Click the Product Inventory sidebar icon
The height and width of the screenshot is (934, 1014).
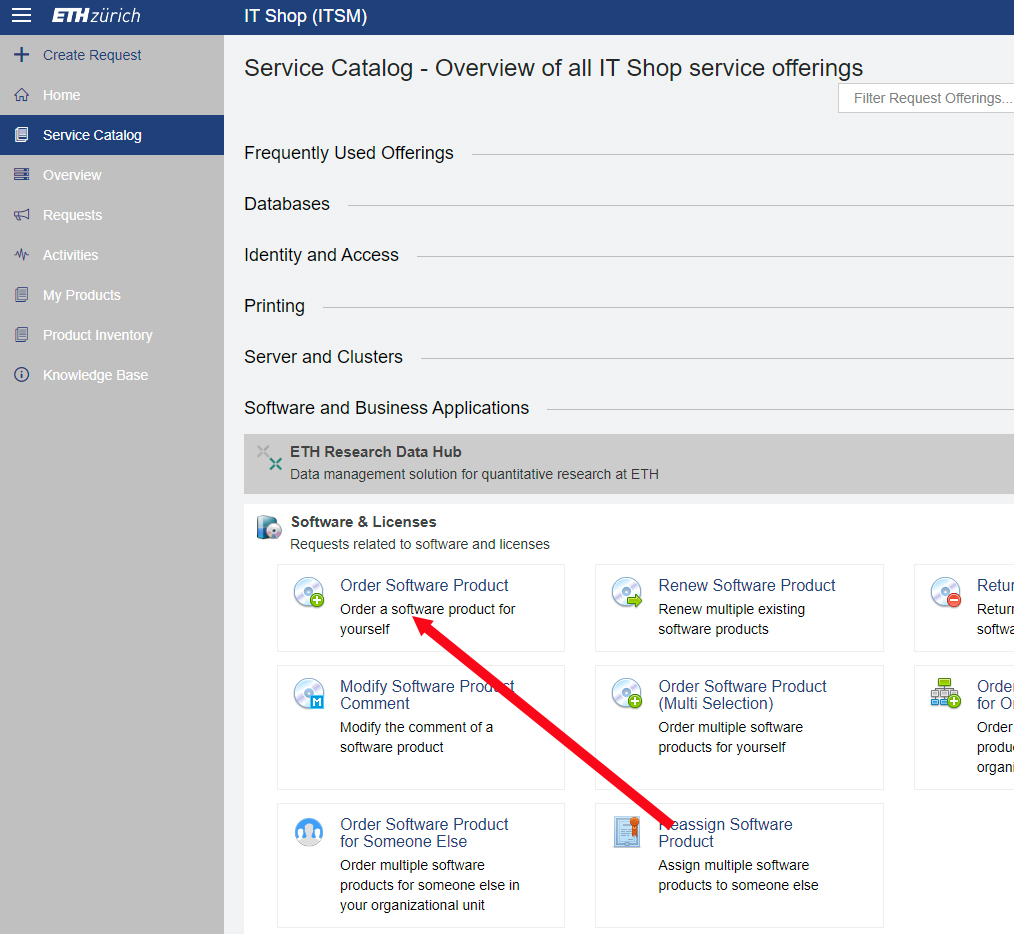coord(21,335)
